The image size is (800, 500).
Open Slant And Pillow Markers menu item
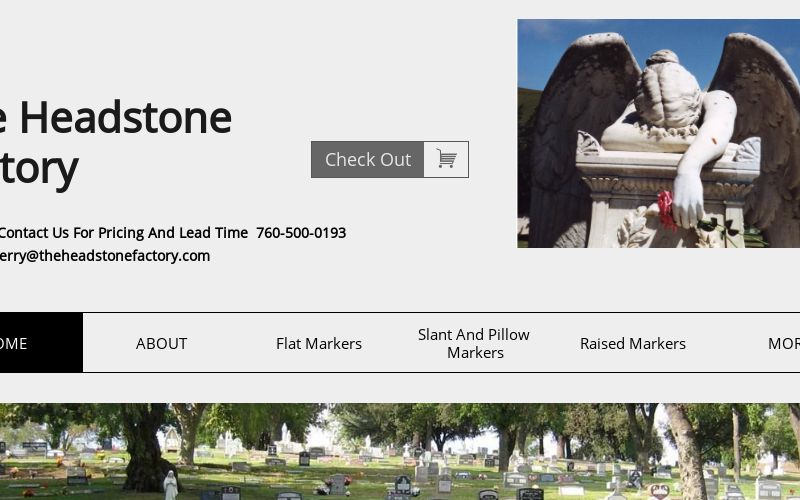click(474, 343)
